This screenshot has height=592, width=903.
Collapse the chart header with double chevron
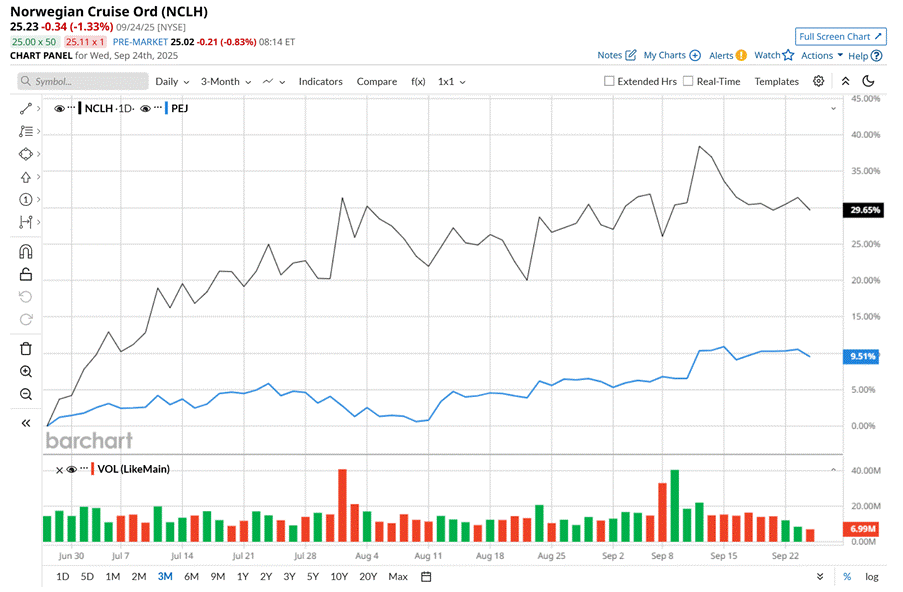(845, 81)
